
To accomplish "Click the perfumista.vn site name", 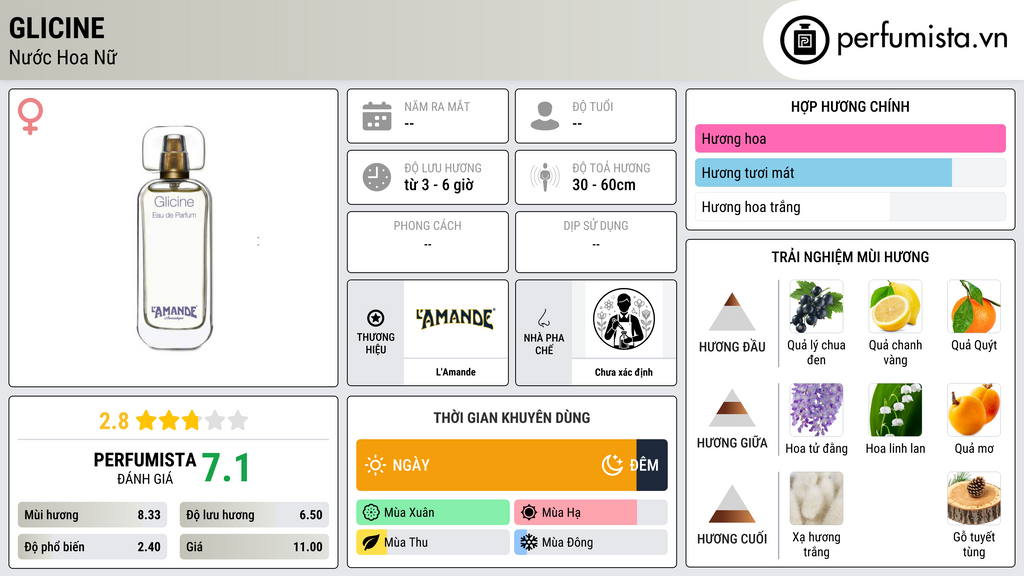I will pyautogui.click(x=922, y=38).
